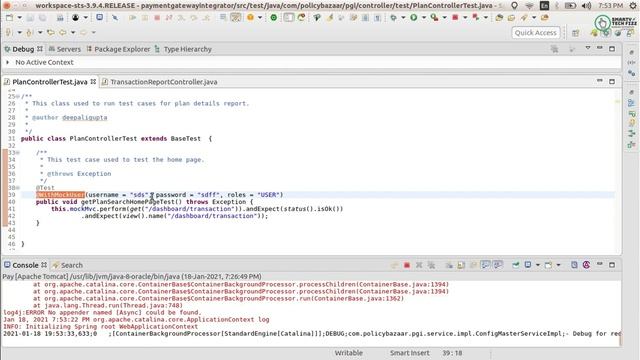The image size is (640, 360).
Task: Expand the Run launch dropdown arrow
Action: [423, 18]
